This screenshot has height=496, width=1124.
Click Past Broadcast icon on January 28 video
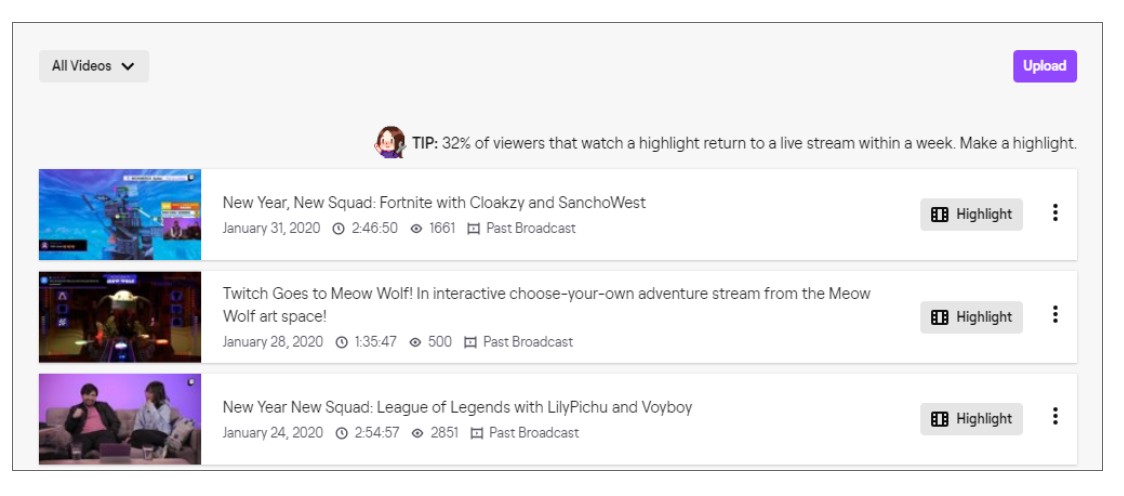pyautogui.click(x=470, y=343)
